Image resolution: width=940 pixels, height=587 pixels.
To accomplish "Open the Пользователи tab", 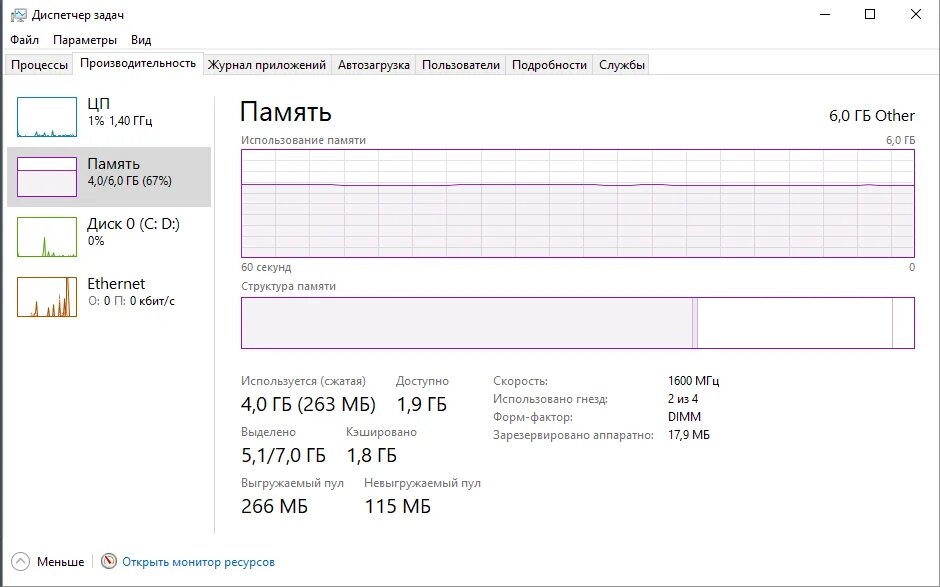I will pos(460,65).
